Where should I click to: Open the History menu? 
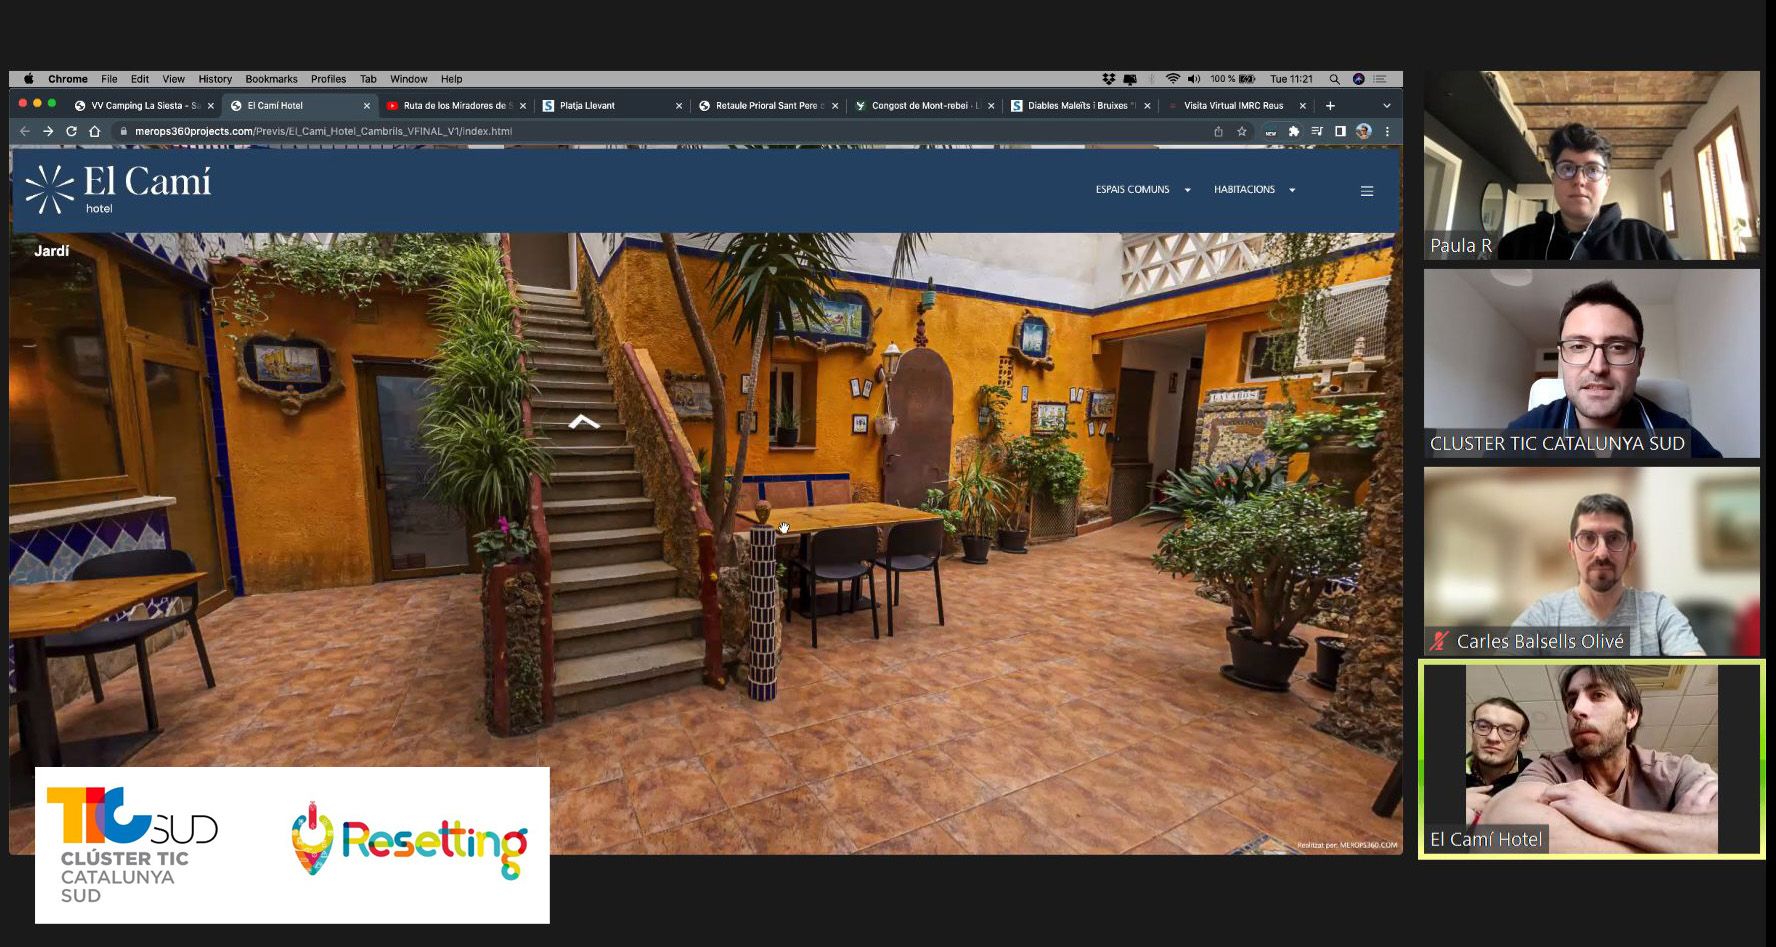(x=215, y=79)
